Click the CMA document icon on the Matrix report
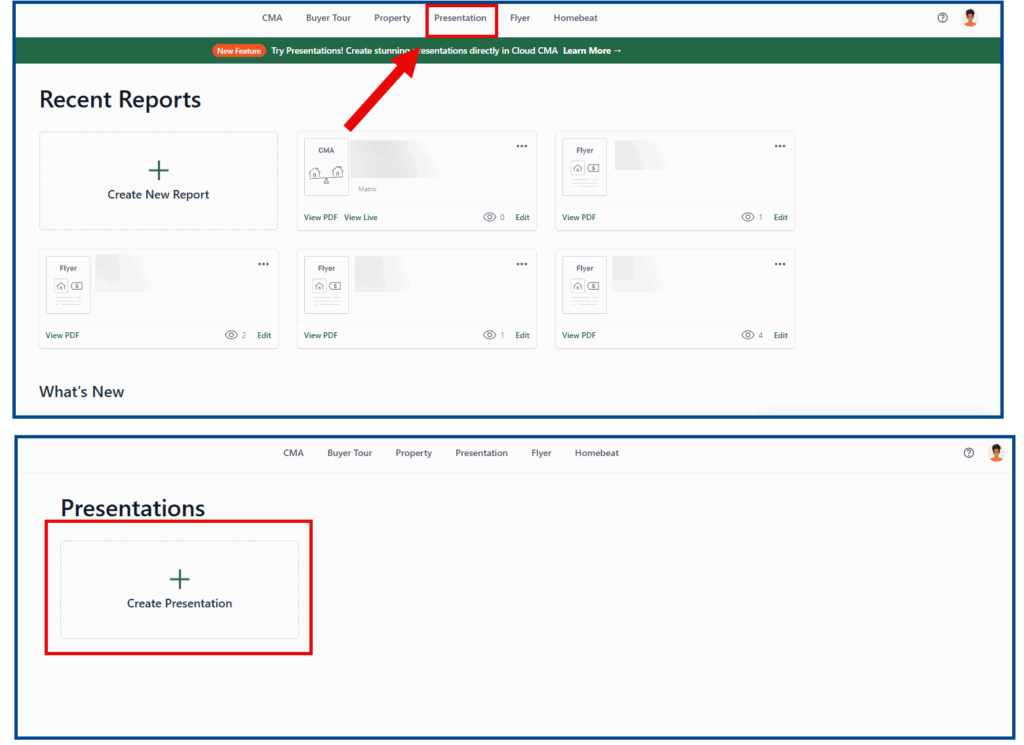The height and width of the screenshot is (745, 1024). [326, 166]
